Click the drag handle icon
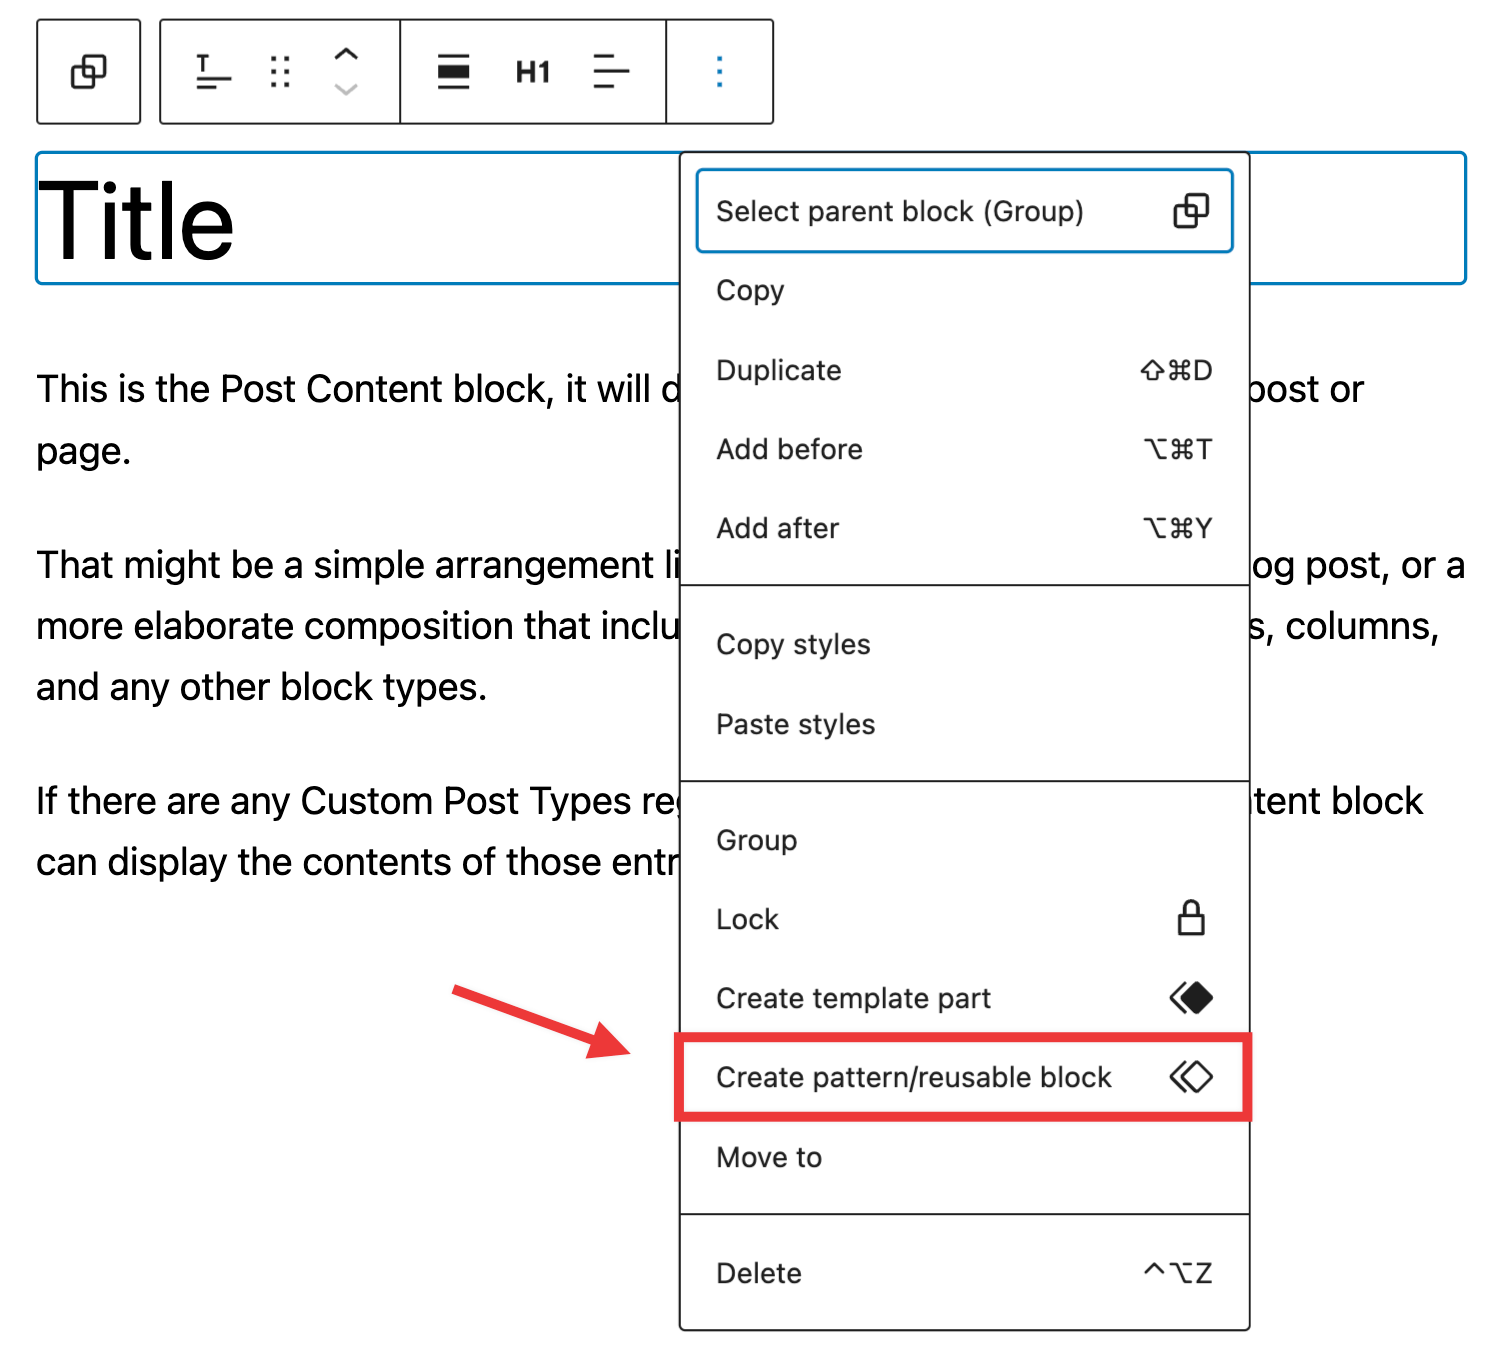Viewport: 1504px width, 1360px height. pyautogui.click(x=280, y=72)
